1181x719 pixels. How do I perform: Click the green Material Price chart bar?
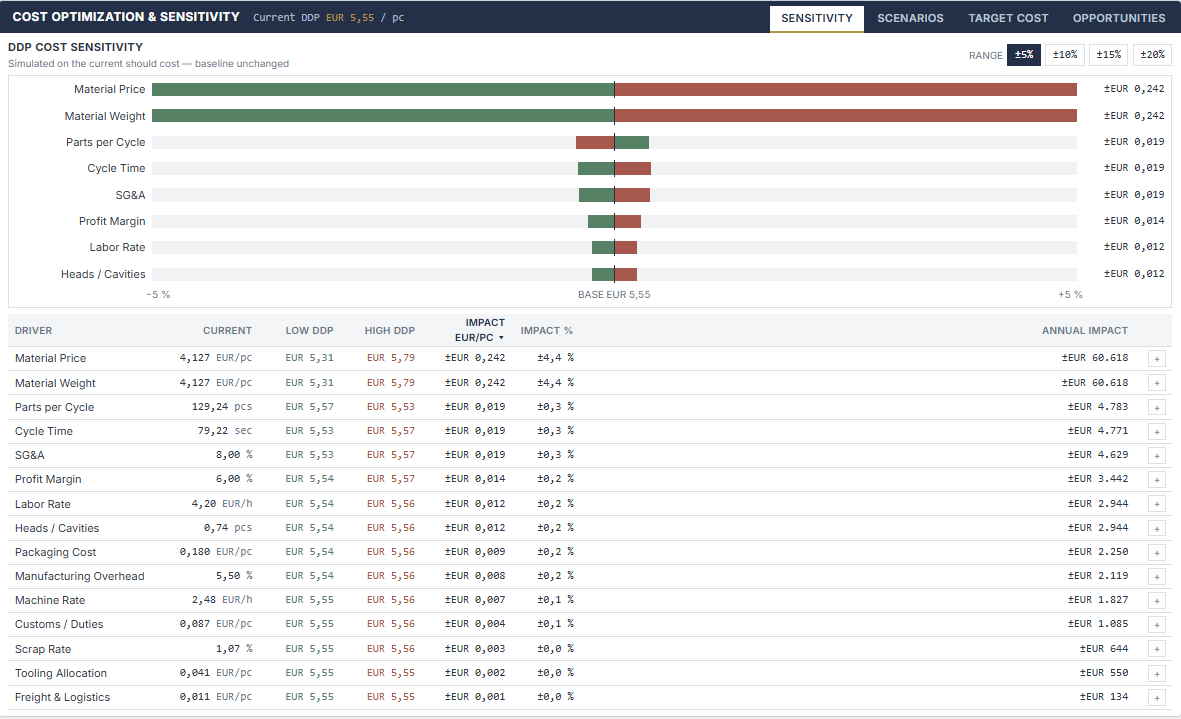tap(383, 90)
